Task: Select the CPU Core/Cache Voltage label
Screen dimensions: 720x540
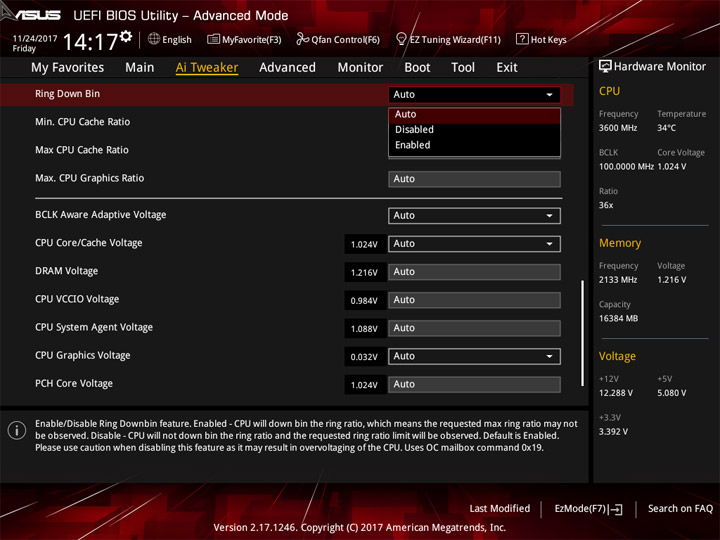Action: 89,243
